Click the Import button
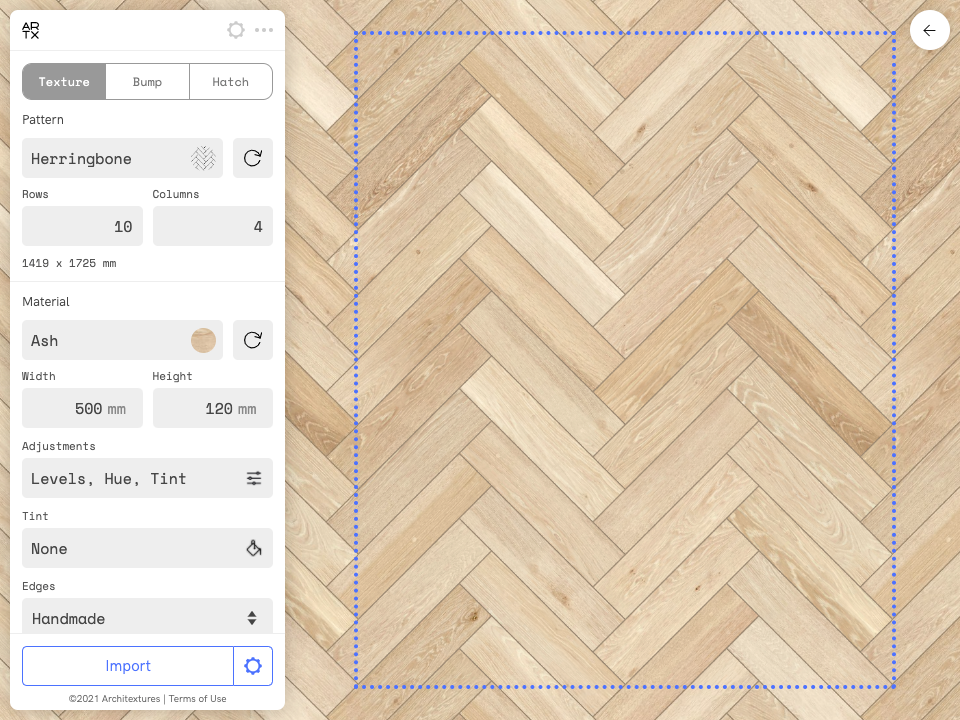 128,666
